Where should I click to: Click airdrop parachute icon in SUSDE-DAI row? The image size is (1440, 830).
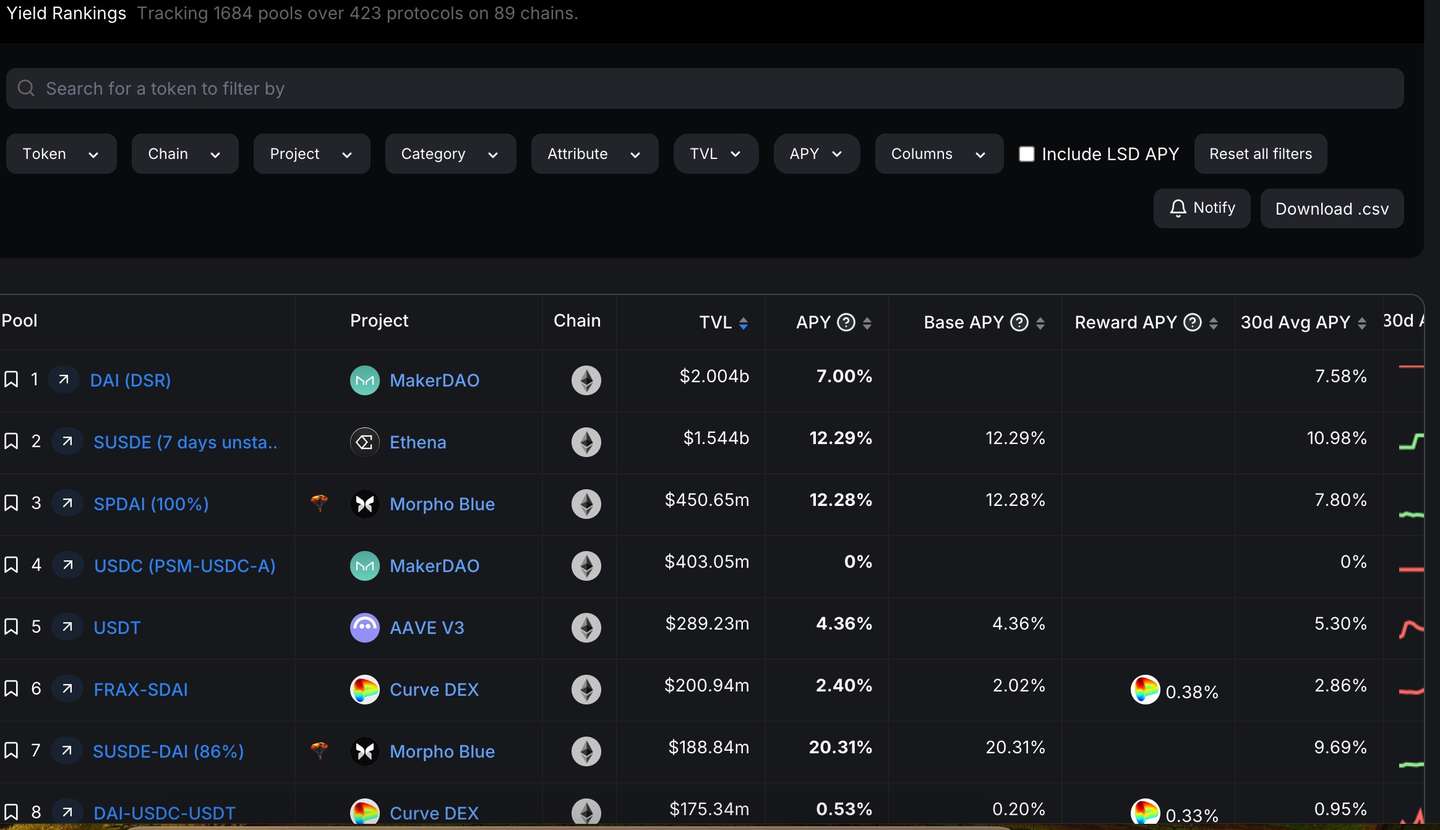tap(319, 751)
